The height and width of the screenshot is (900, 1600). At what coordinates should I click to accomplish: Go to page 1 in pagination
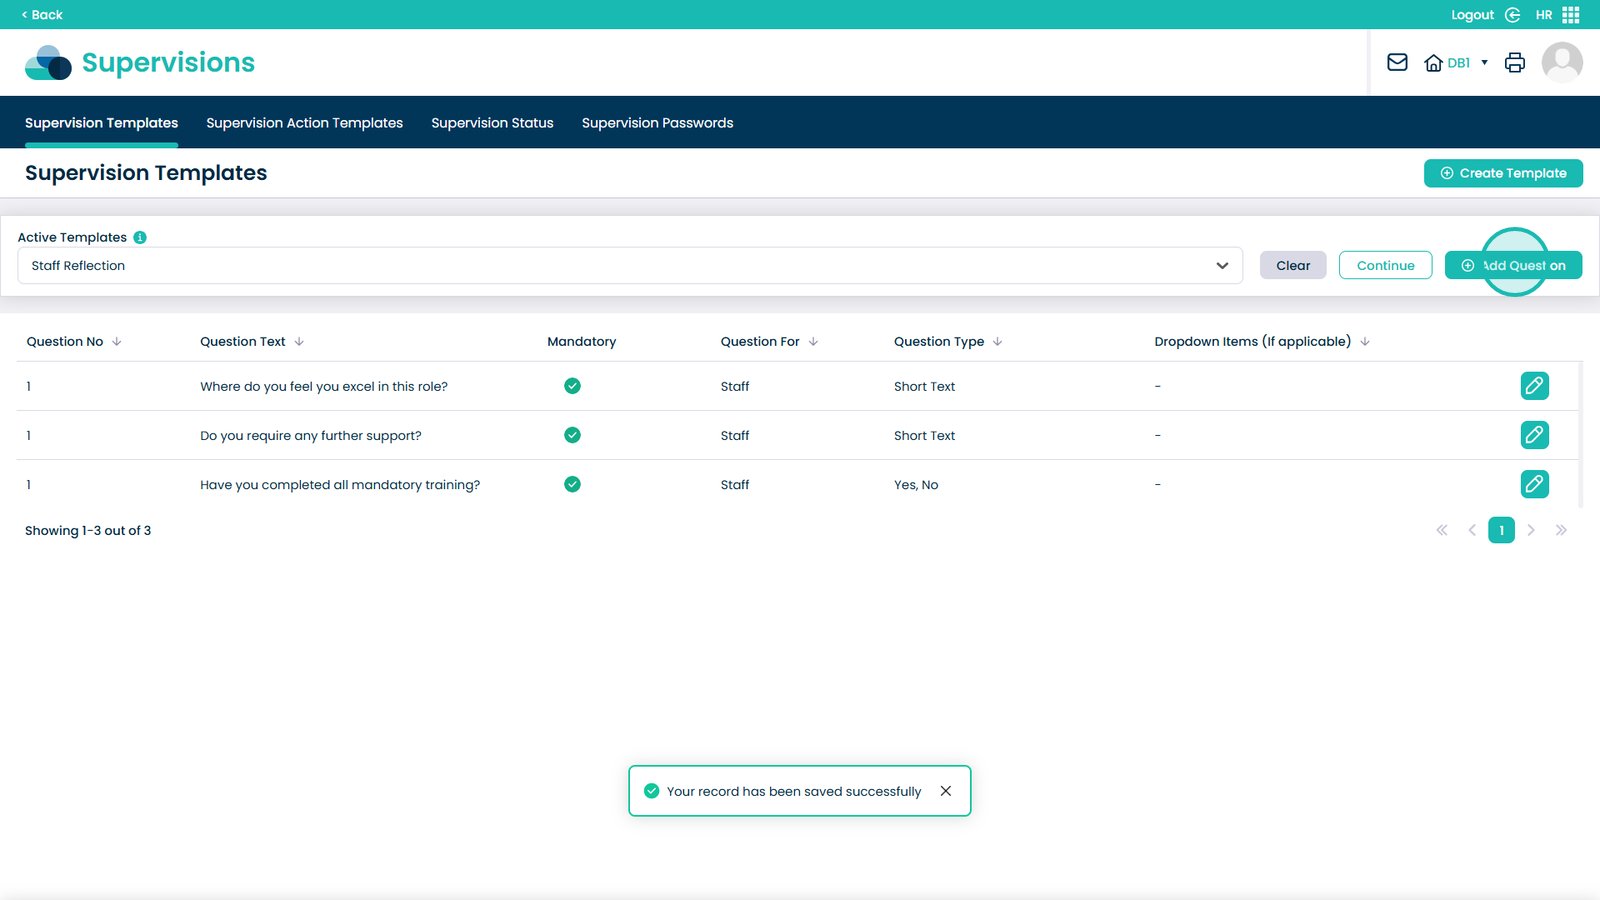pyautogui.click(x=1501, y=530)
